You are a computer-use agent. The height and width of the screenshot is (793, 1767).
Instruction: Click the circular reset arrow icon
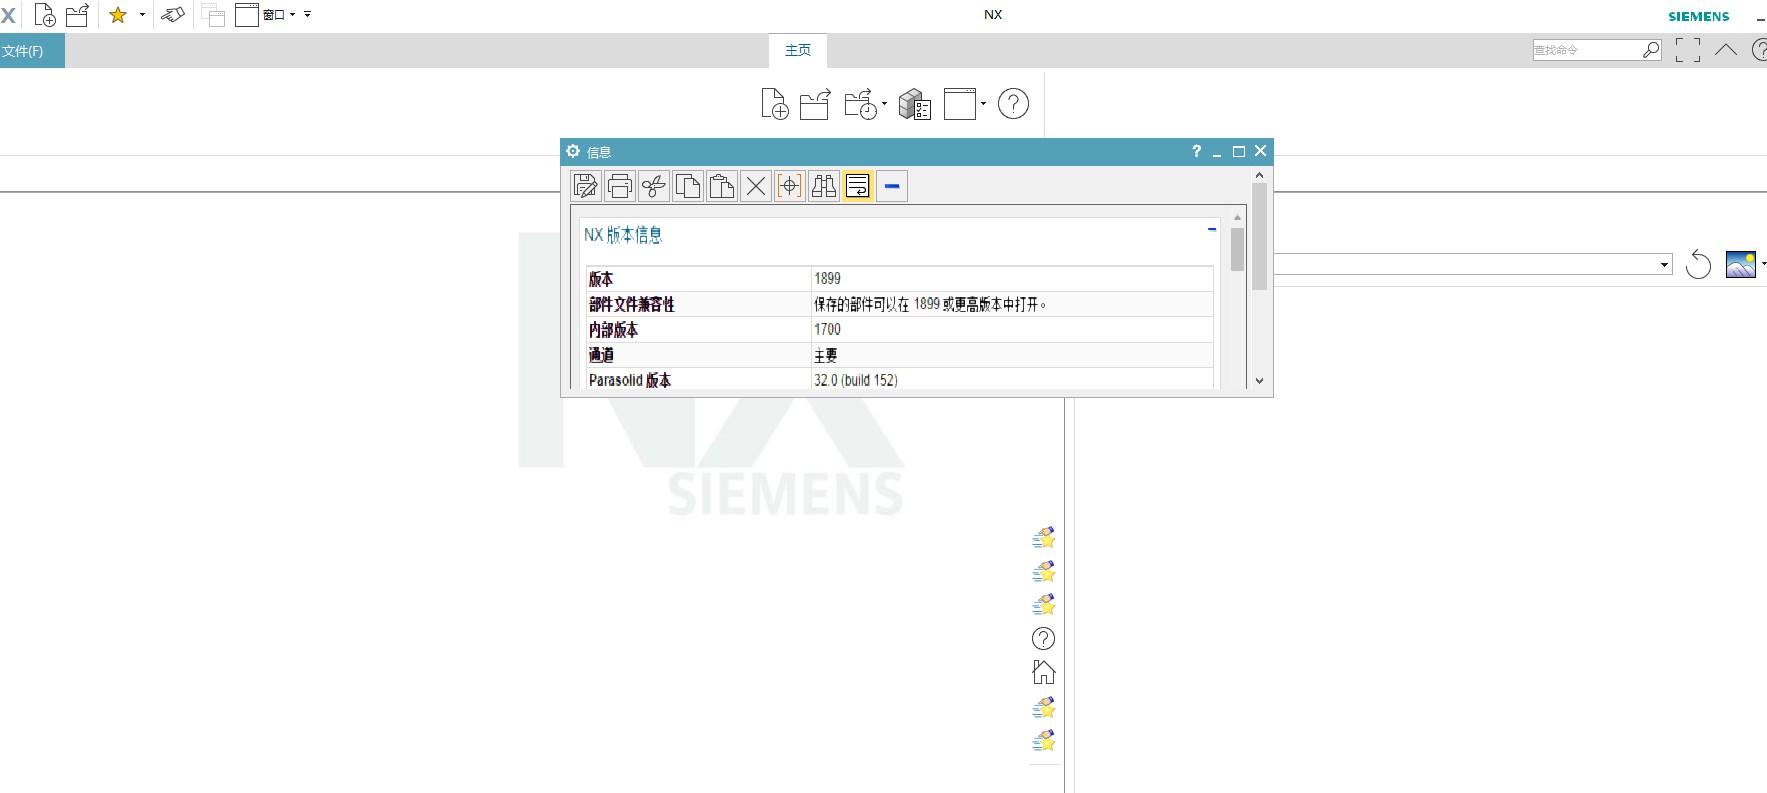click(x=1698, y=264)
